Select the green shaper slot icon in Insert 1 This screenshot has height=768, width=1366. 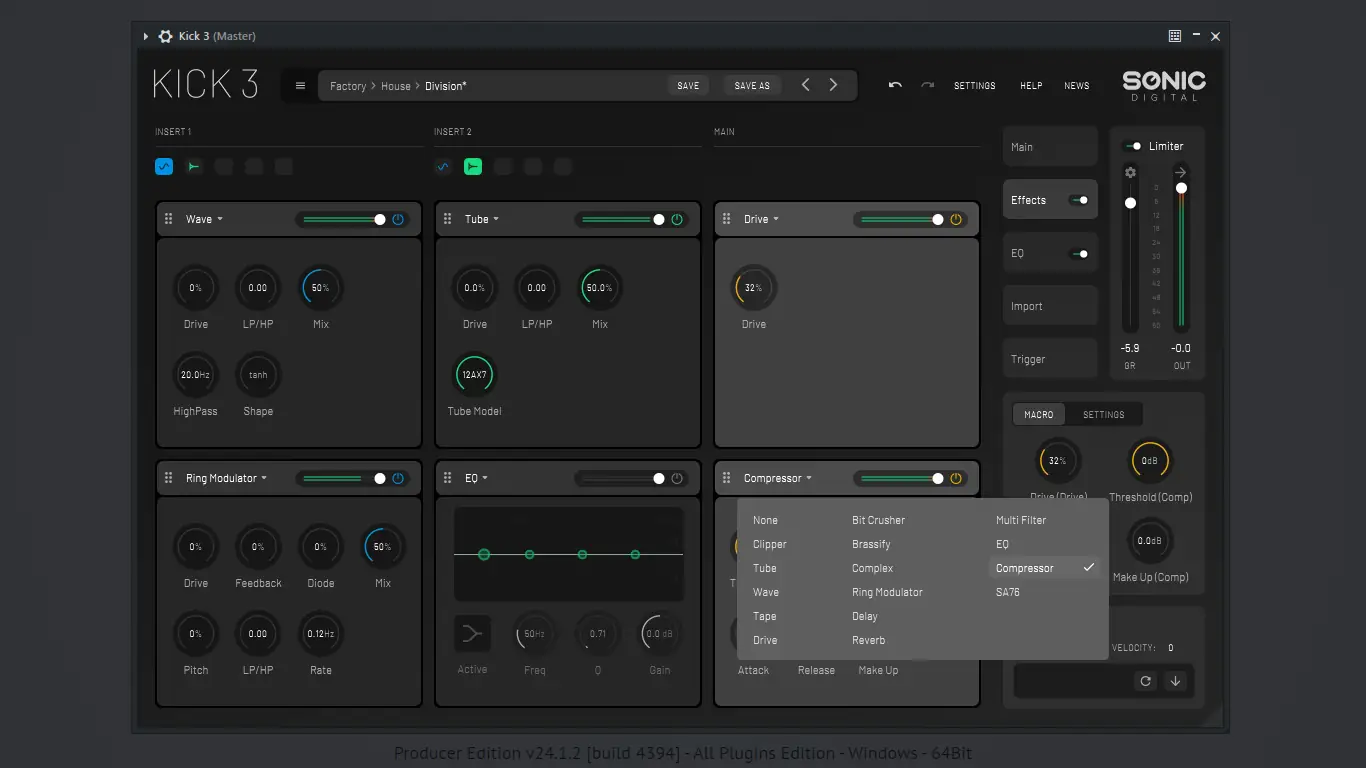click(x=194, y=166)
